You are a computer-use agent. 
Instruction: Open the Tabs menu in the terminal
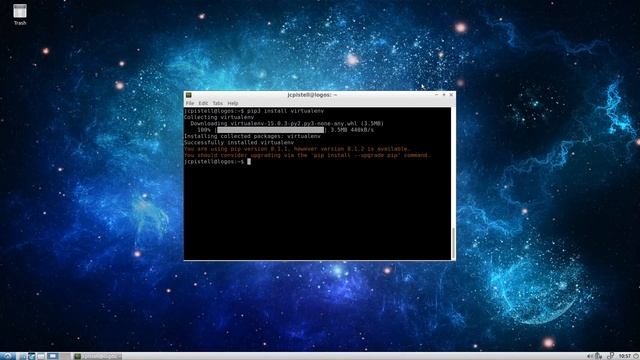pos(218,103)
